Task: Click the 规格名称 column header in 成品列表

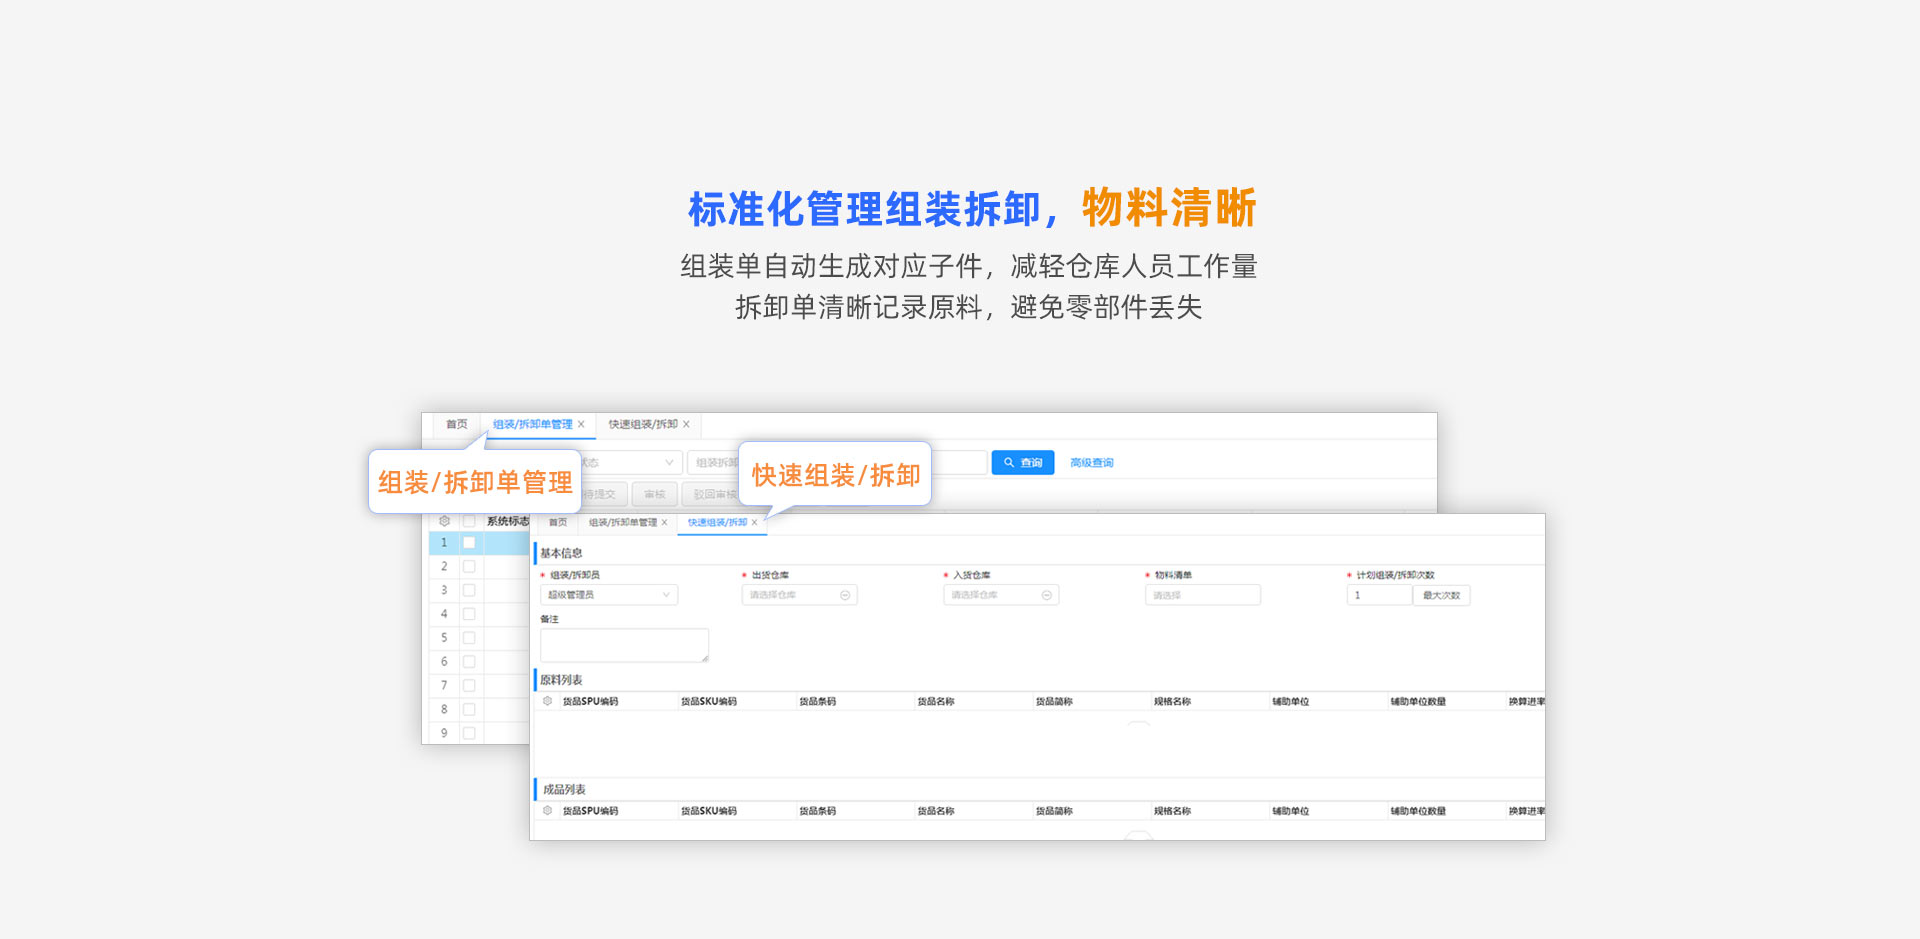Action: [x=1172, y=811]
